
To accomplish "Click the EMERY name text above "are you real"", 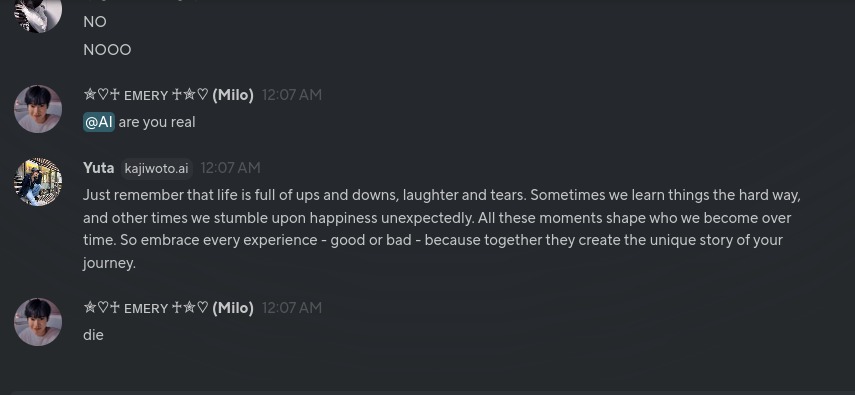I will coord(146,95).
